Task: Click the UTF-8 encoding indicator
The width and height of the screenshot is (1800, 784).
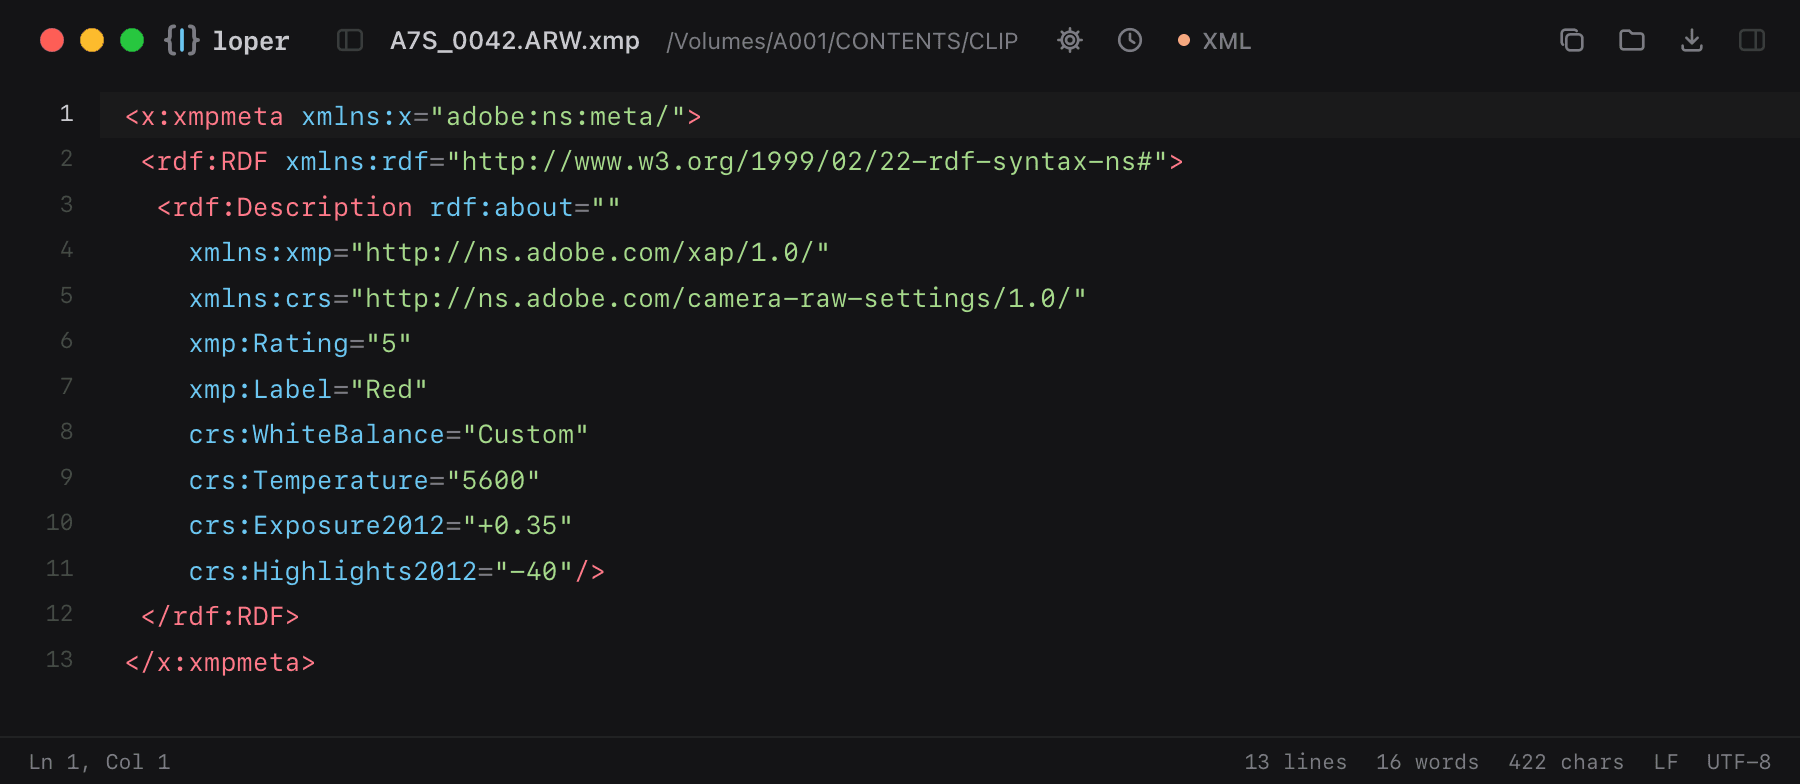Action: coord(1739,762)
